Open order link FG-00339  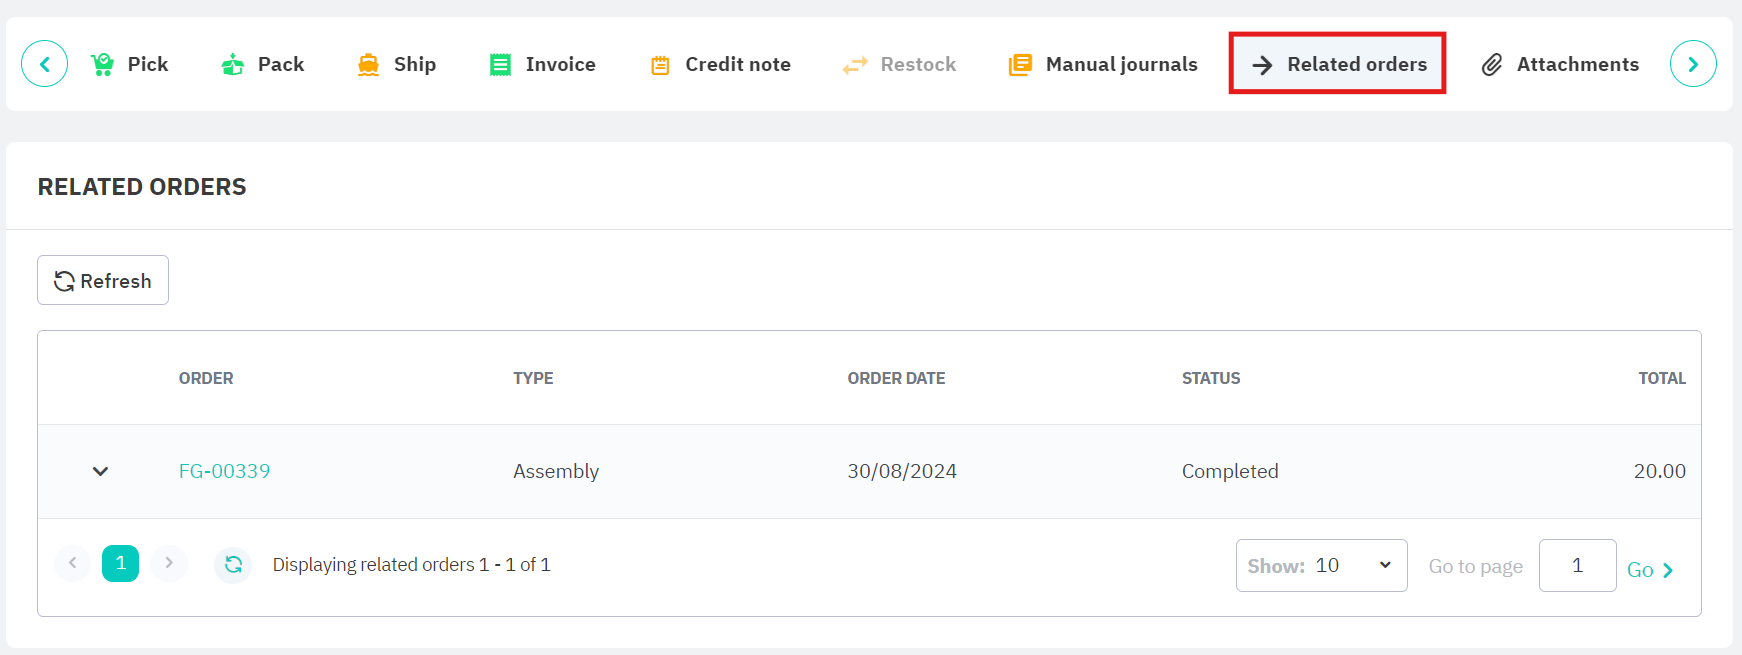pos(224,471)
